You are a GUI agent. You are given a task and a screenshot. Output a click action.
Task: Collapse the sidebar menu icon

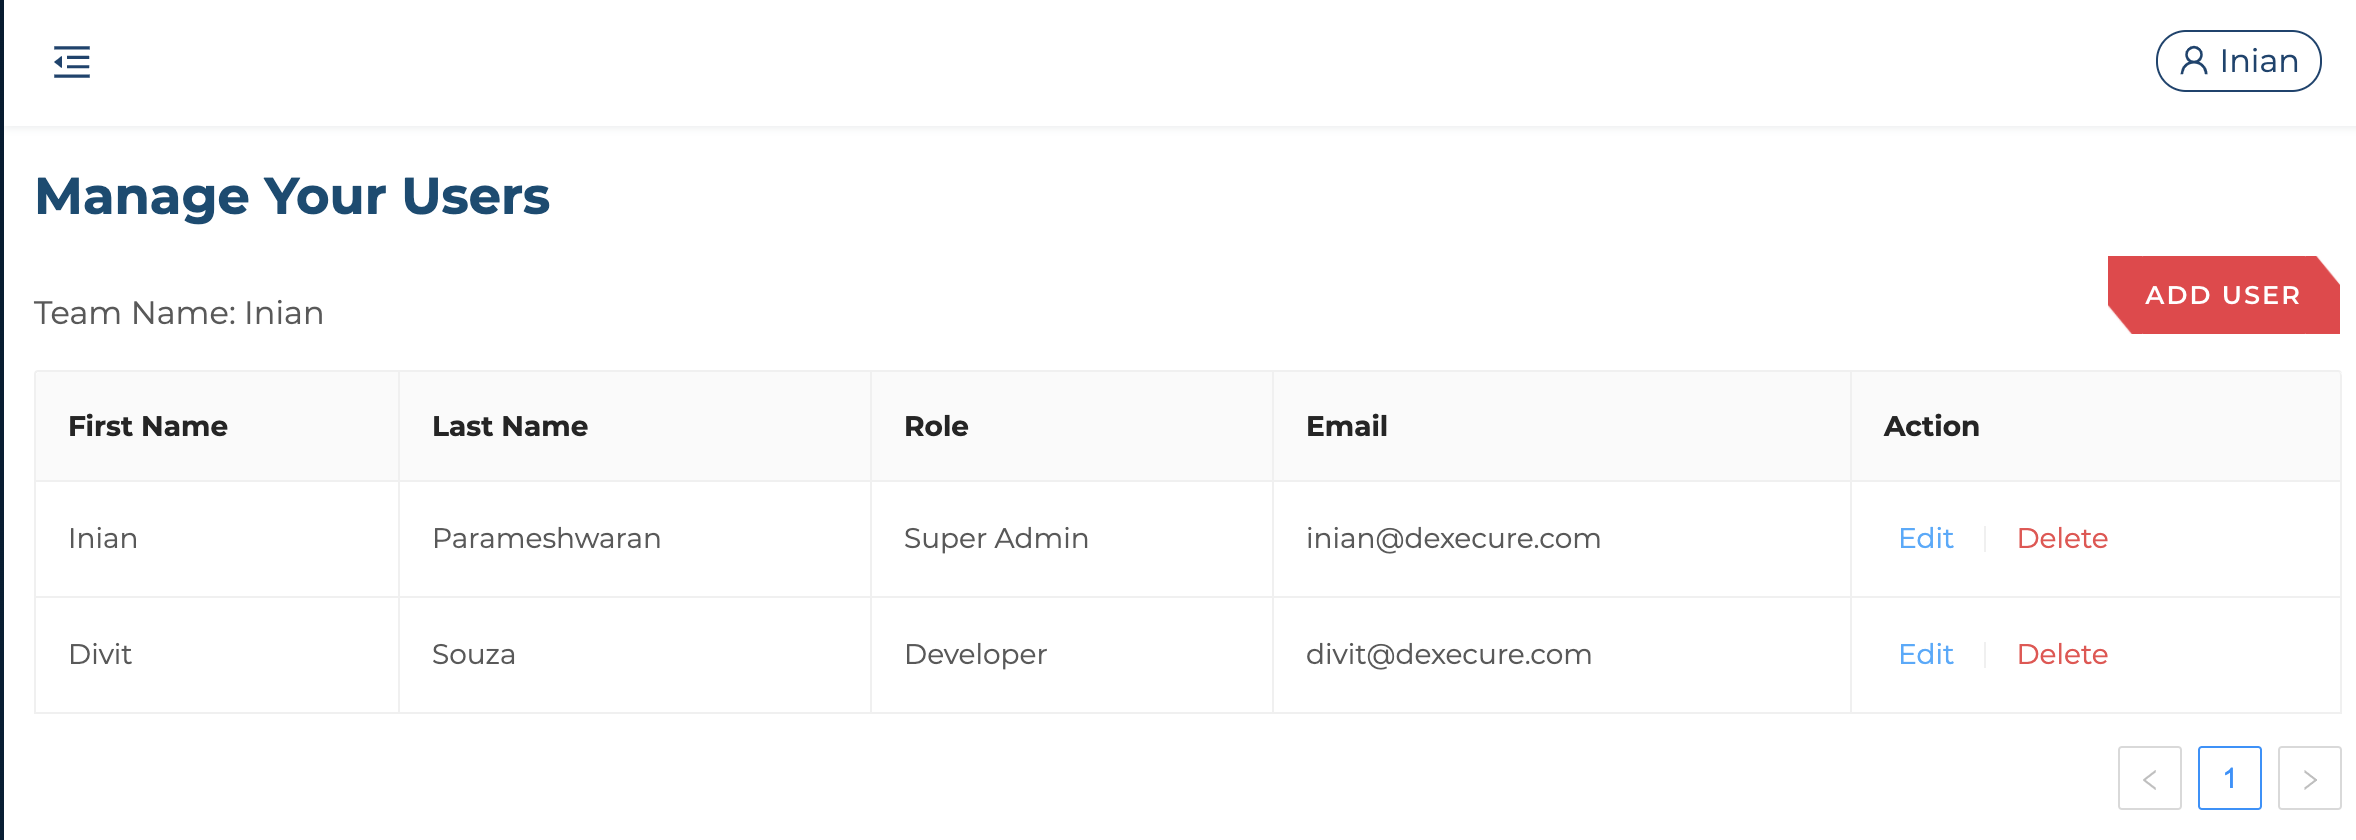72,62
